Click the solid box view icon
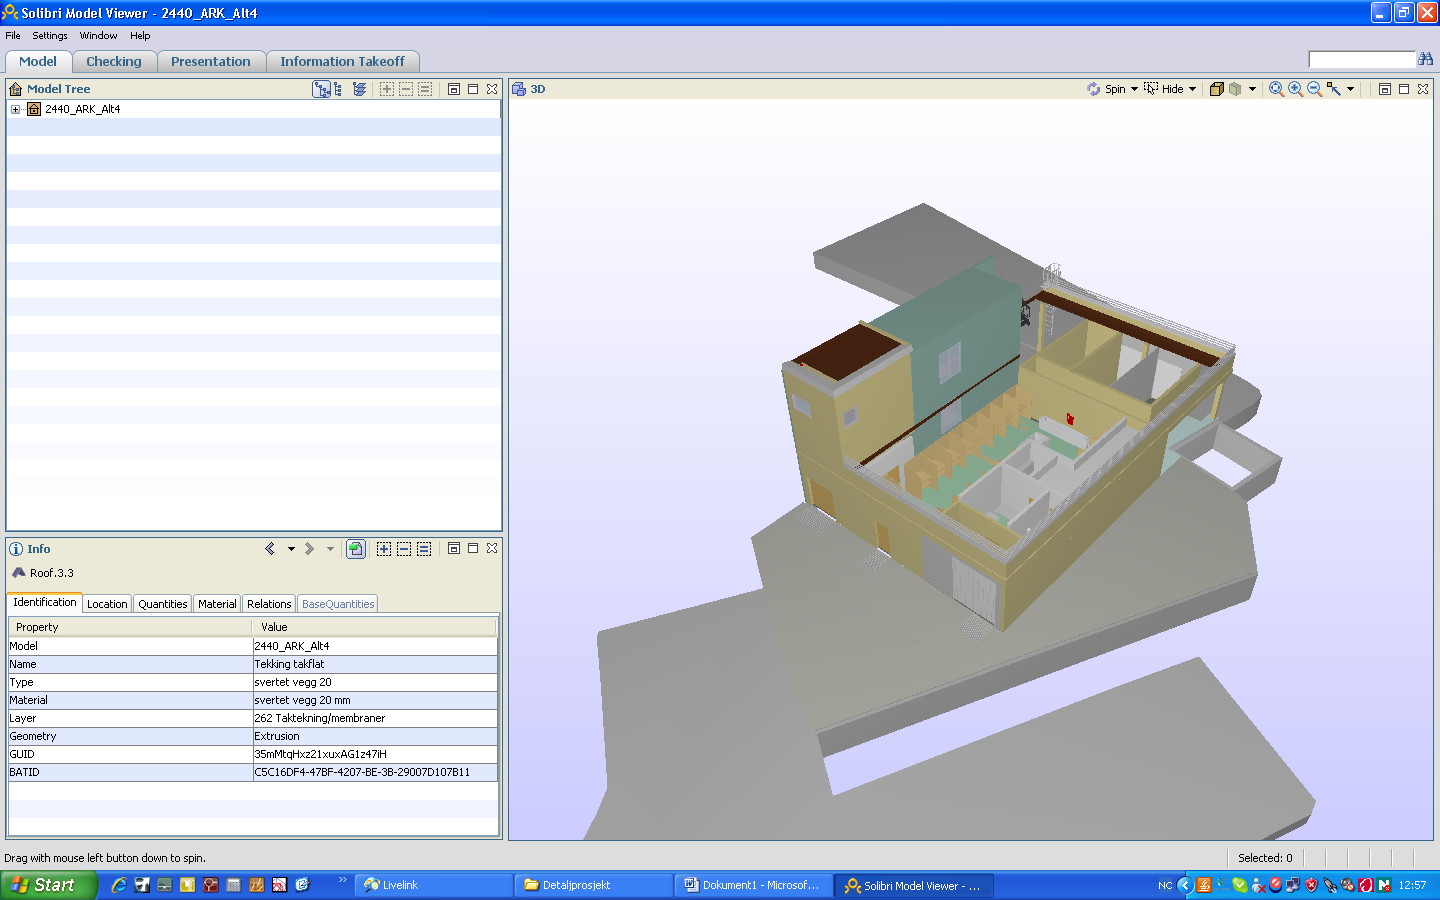 pyautogui.click(x=1217, y=89)
